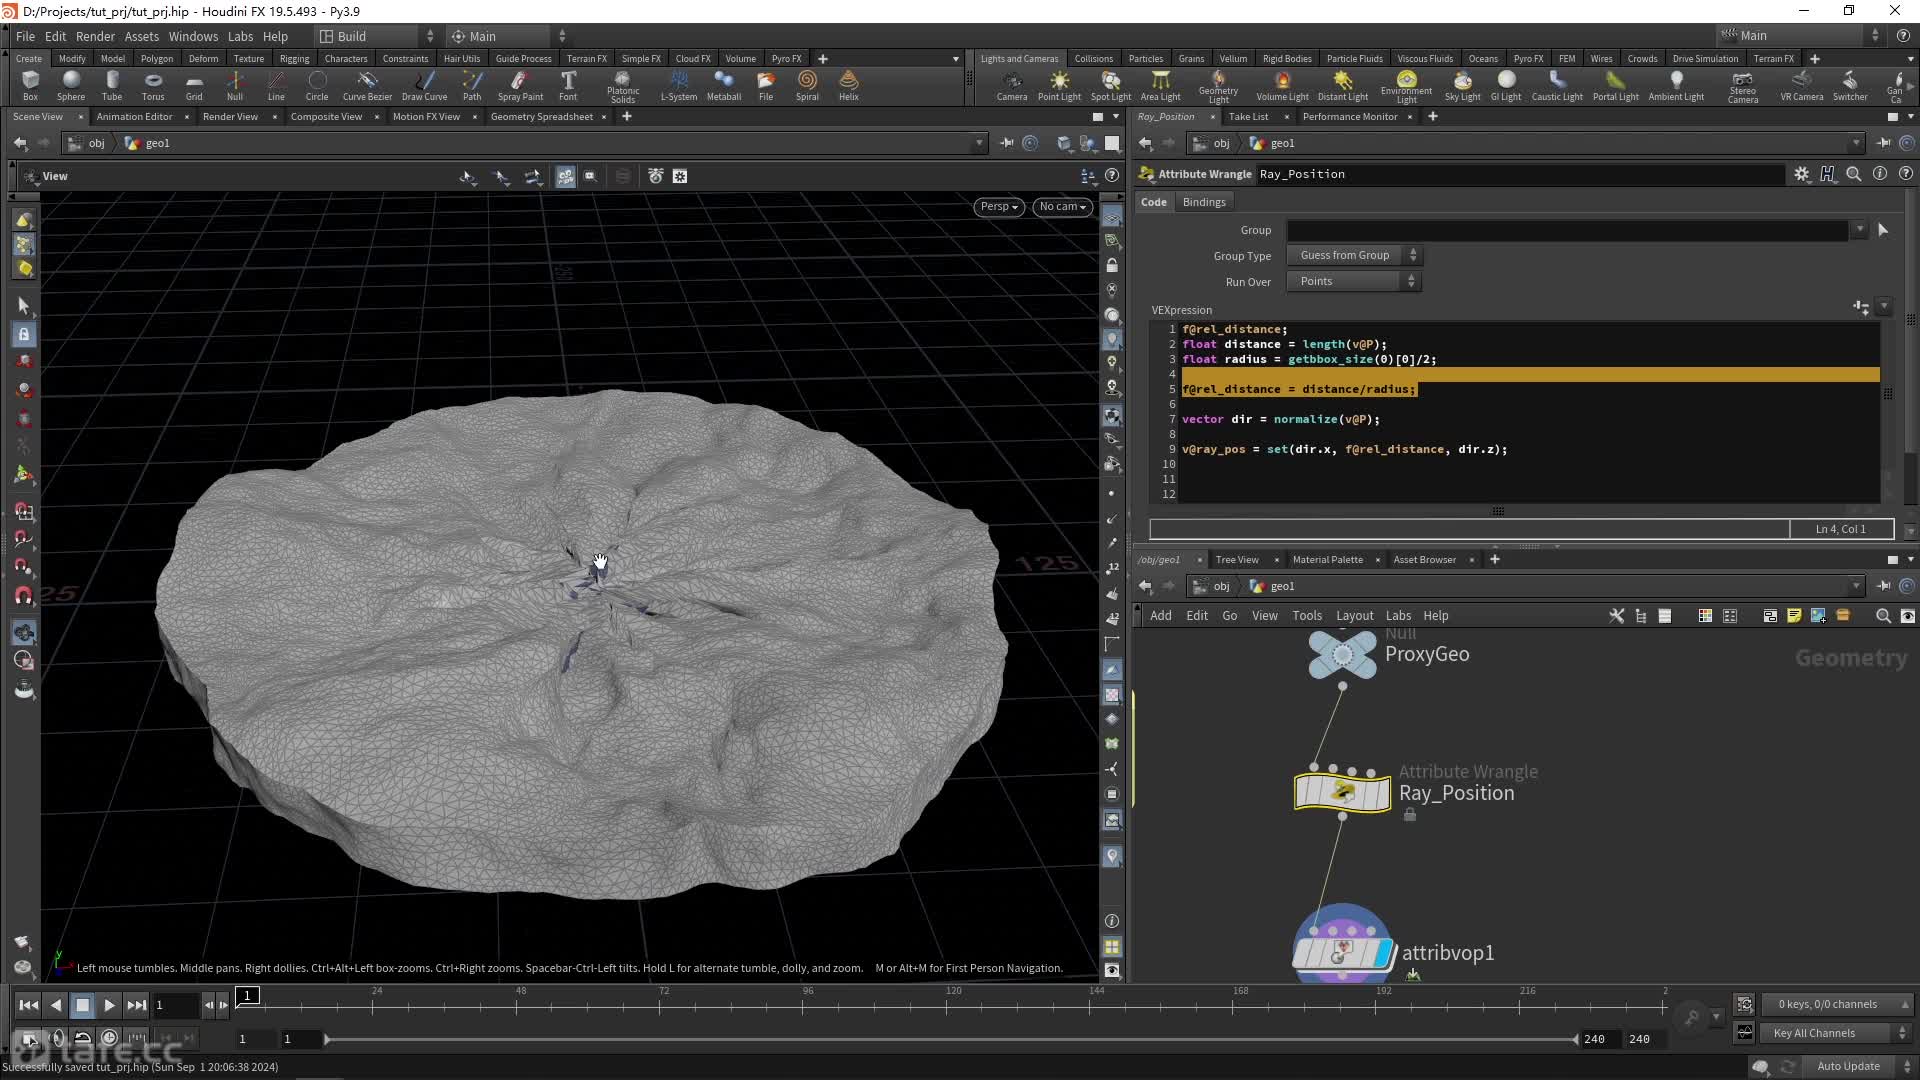The height and width of the screenshot is (1080, 1920).
Task: Switch to the Performance Monitor tab
Action: pos(1349,117)
